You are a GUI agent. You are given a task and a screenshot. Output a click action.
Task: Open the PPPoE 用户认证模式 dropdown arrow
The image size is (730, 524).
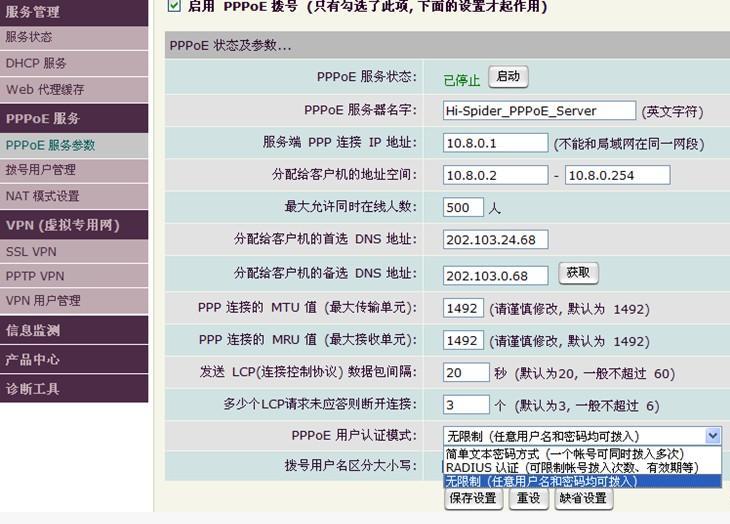712,436
